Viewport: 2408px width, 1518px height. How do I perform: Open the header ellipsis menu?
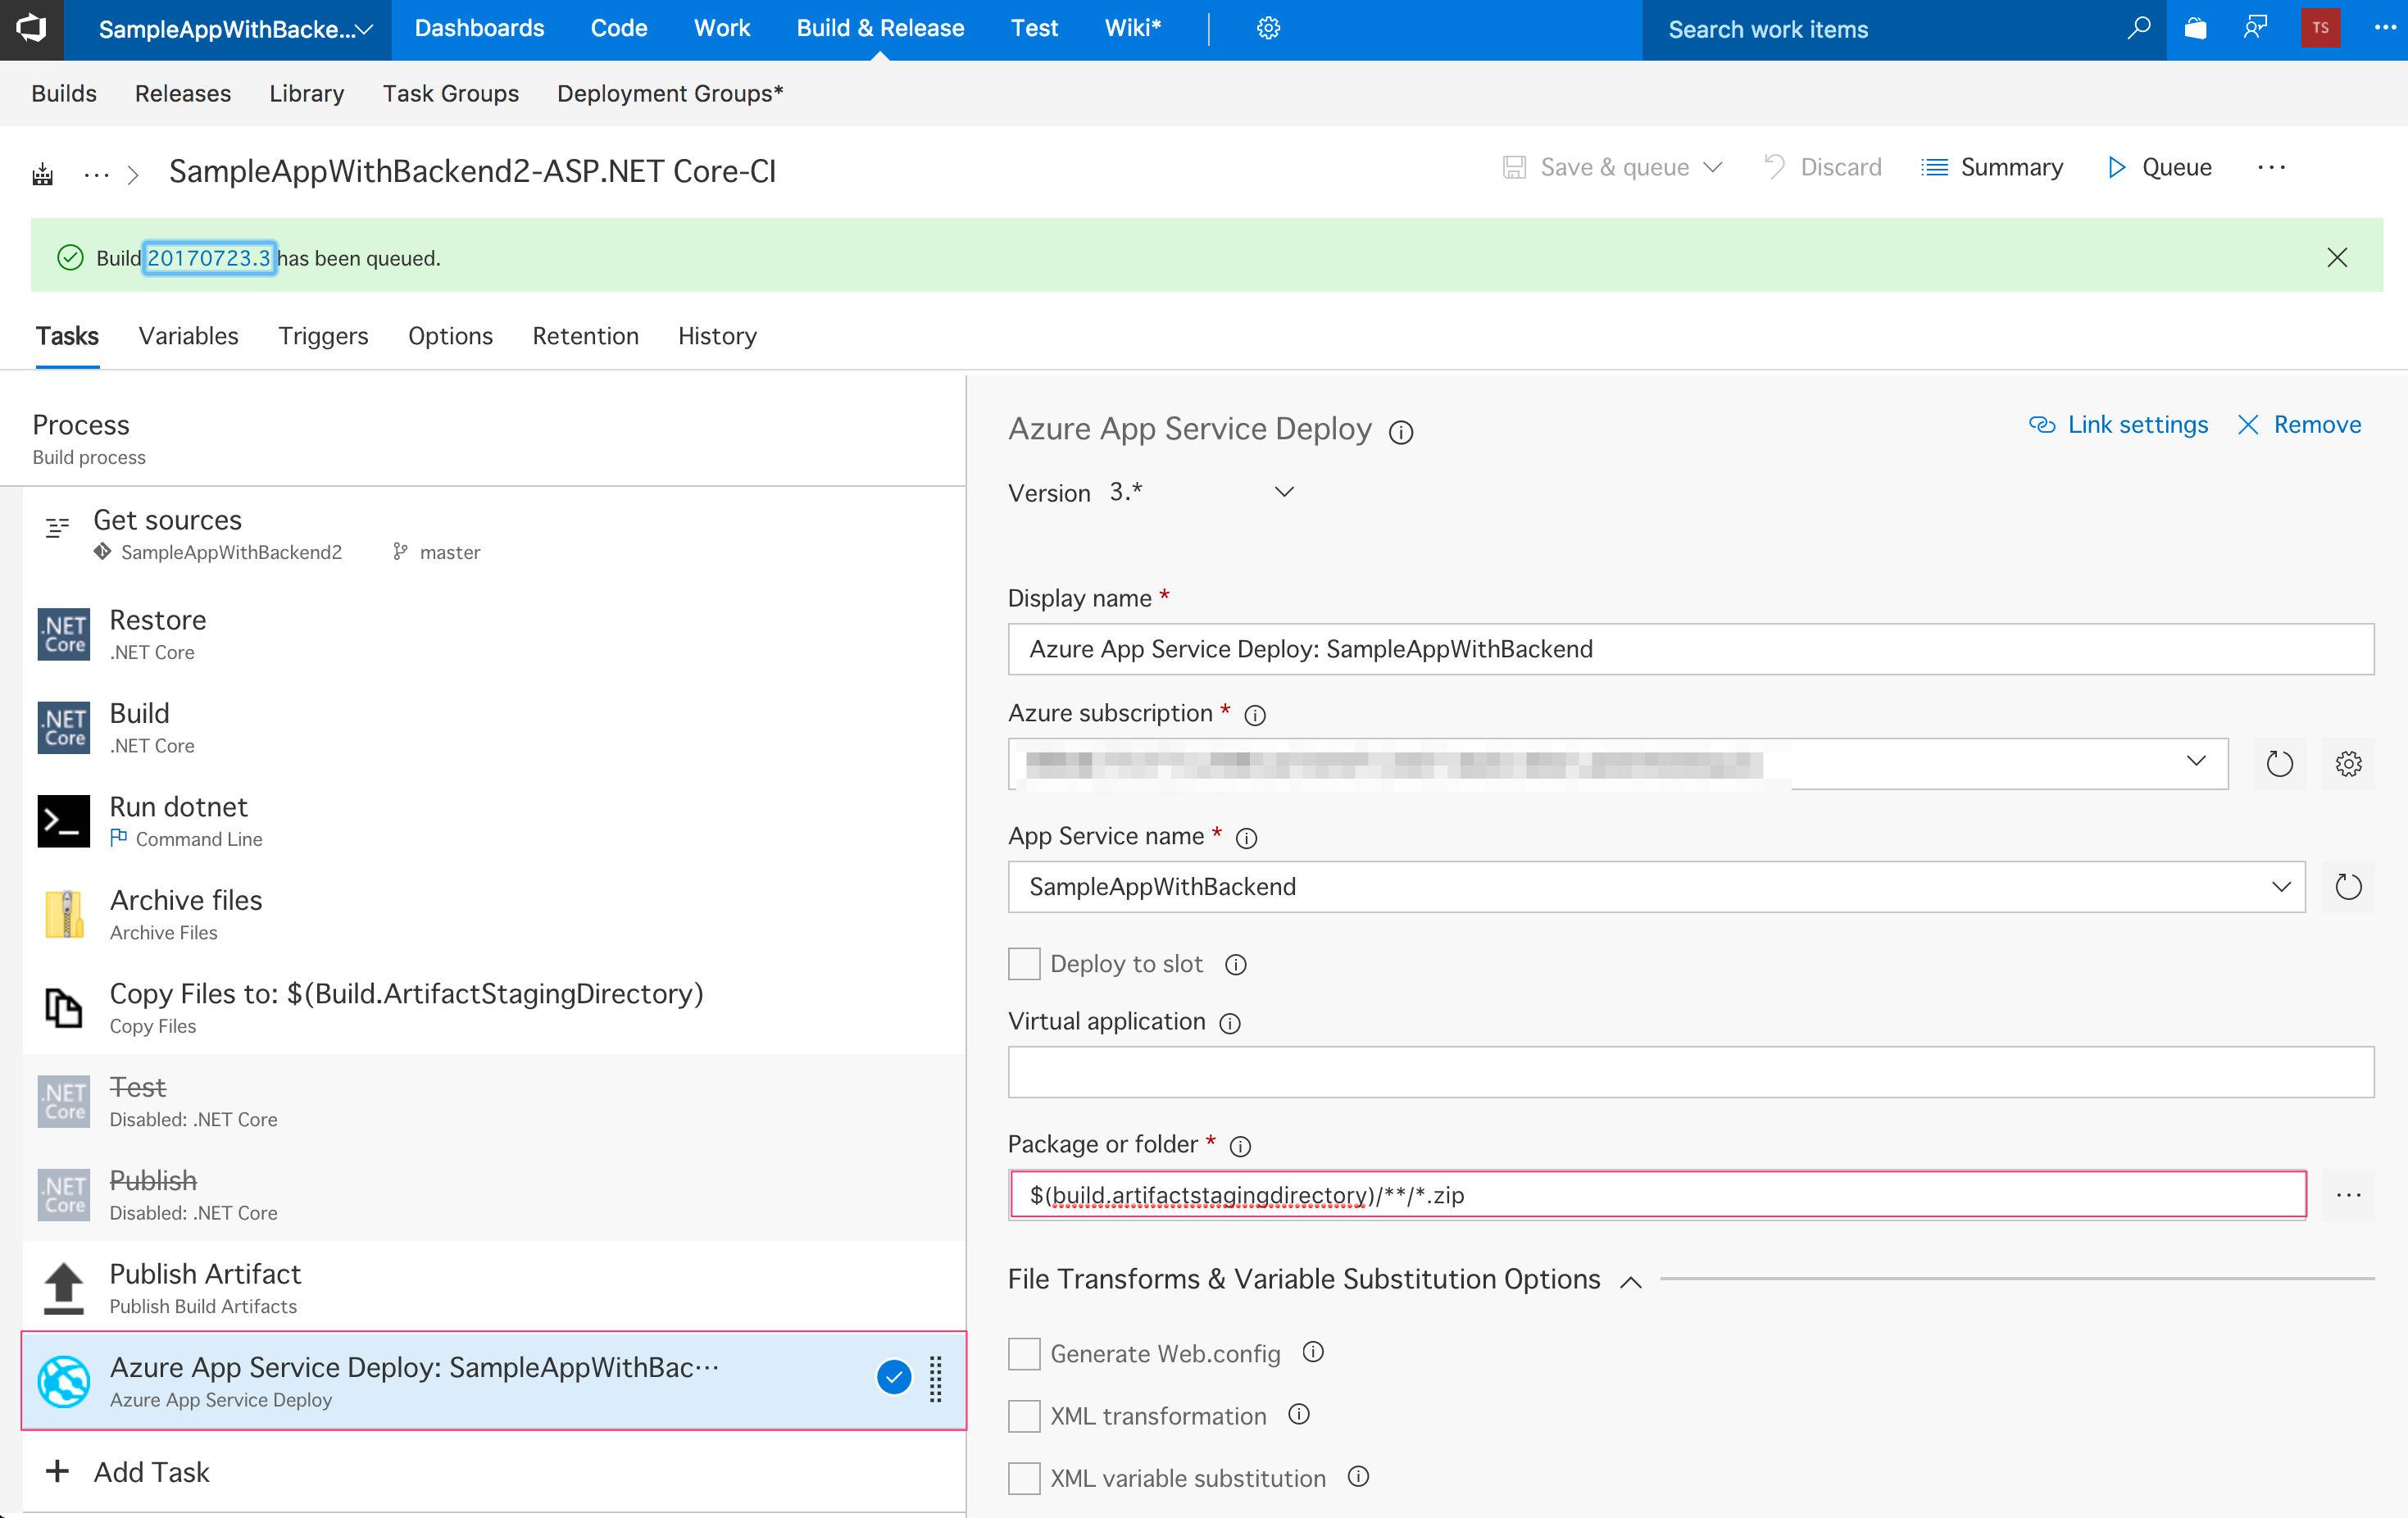(x=2384, y=29)
